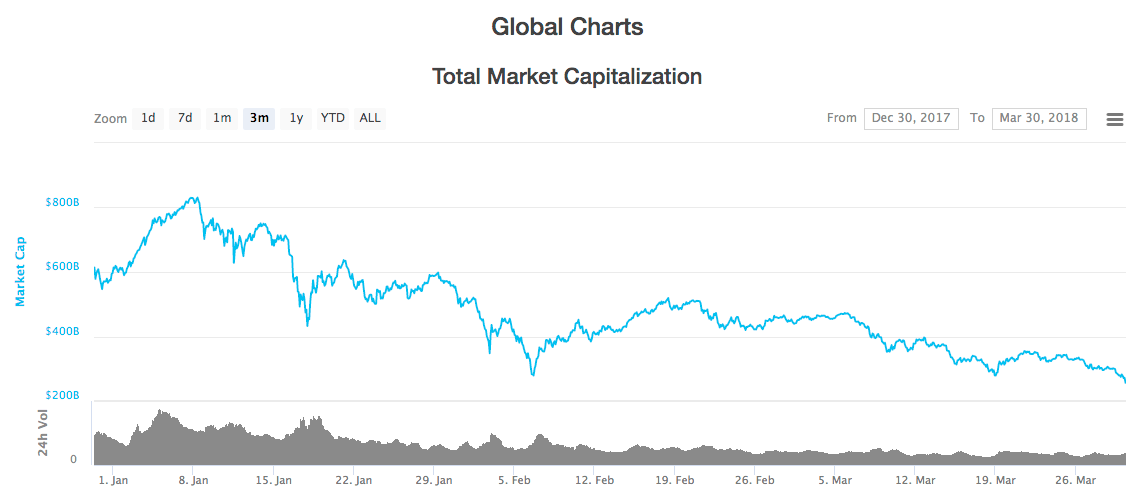Set zoom to 1y
This screenshot has height=501, width=1141.
[x=296, y=118]
